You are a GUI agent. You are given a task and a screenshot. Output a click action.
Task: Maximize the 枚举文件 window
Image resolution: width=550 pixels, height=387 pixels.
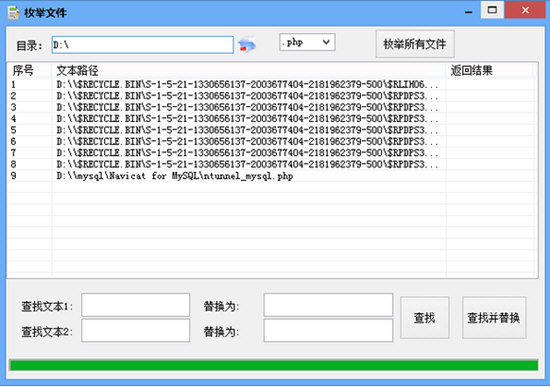coord(492,10)
